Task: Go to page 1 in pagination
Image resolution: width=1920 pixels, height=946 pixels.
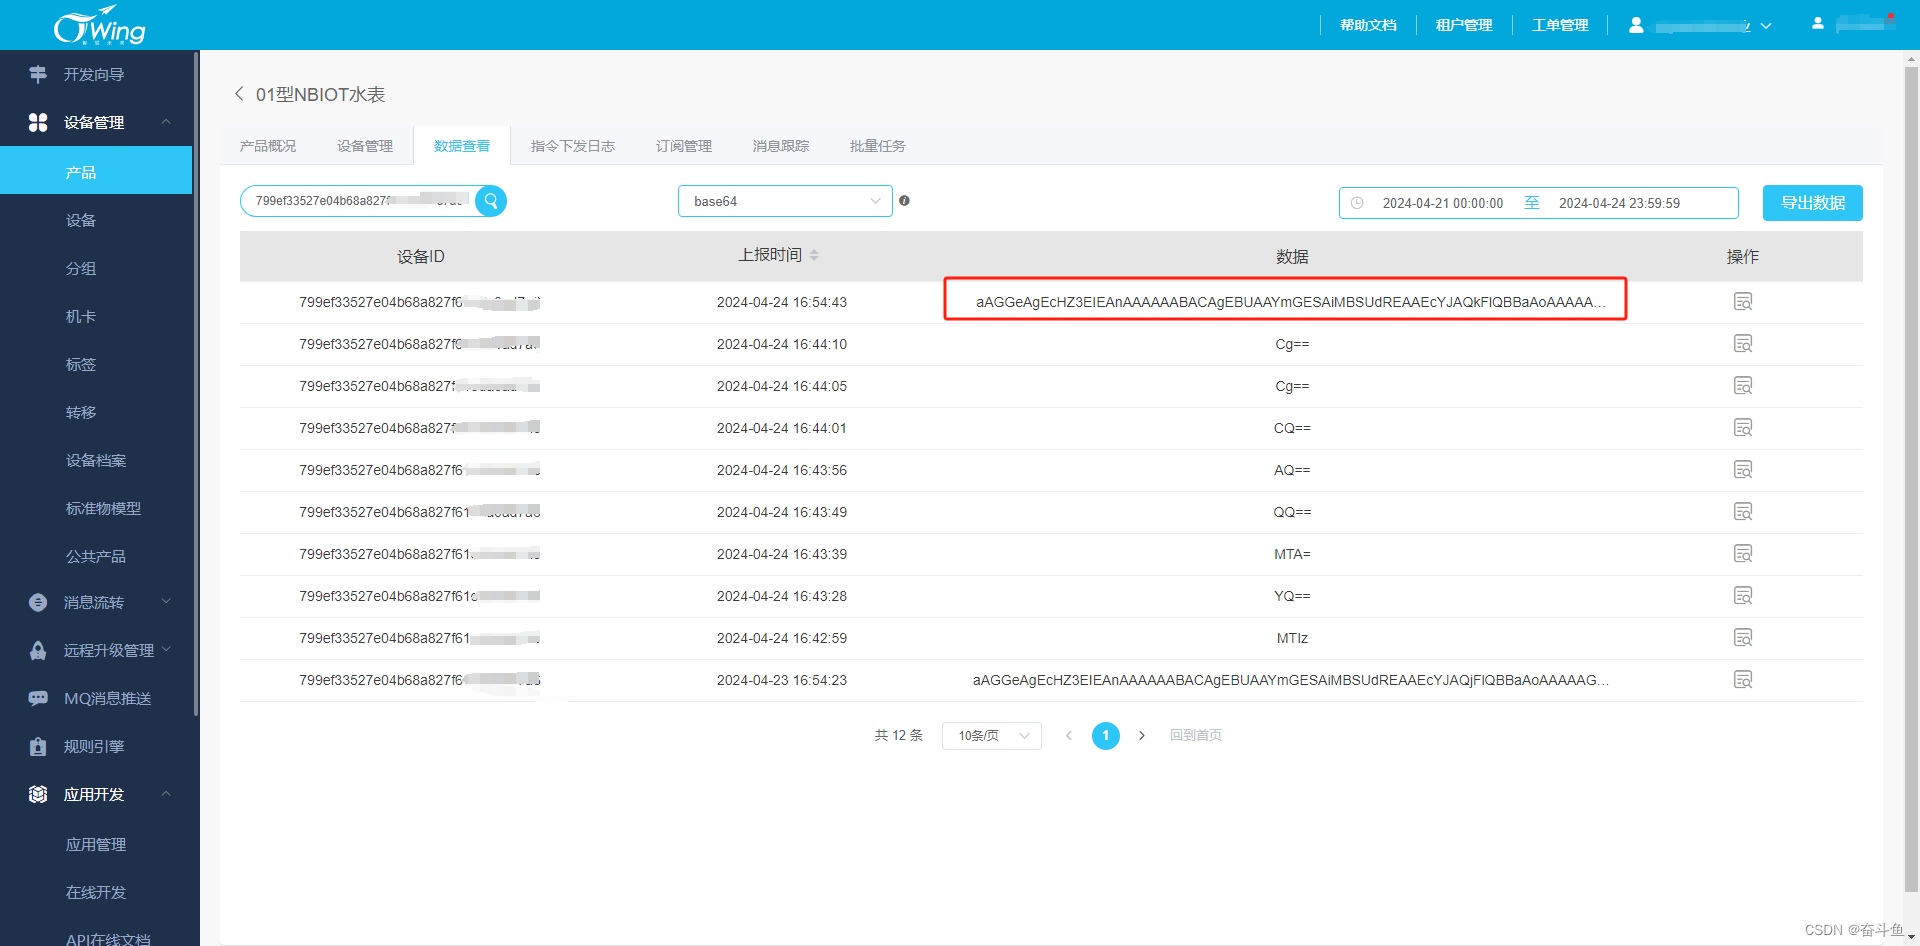Action: tap(1106, 736)
